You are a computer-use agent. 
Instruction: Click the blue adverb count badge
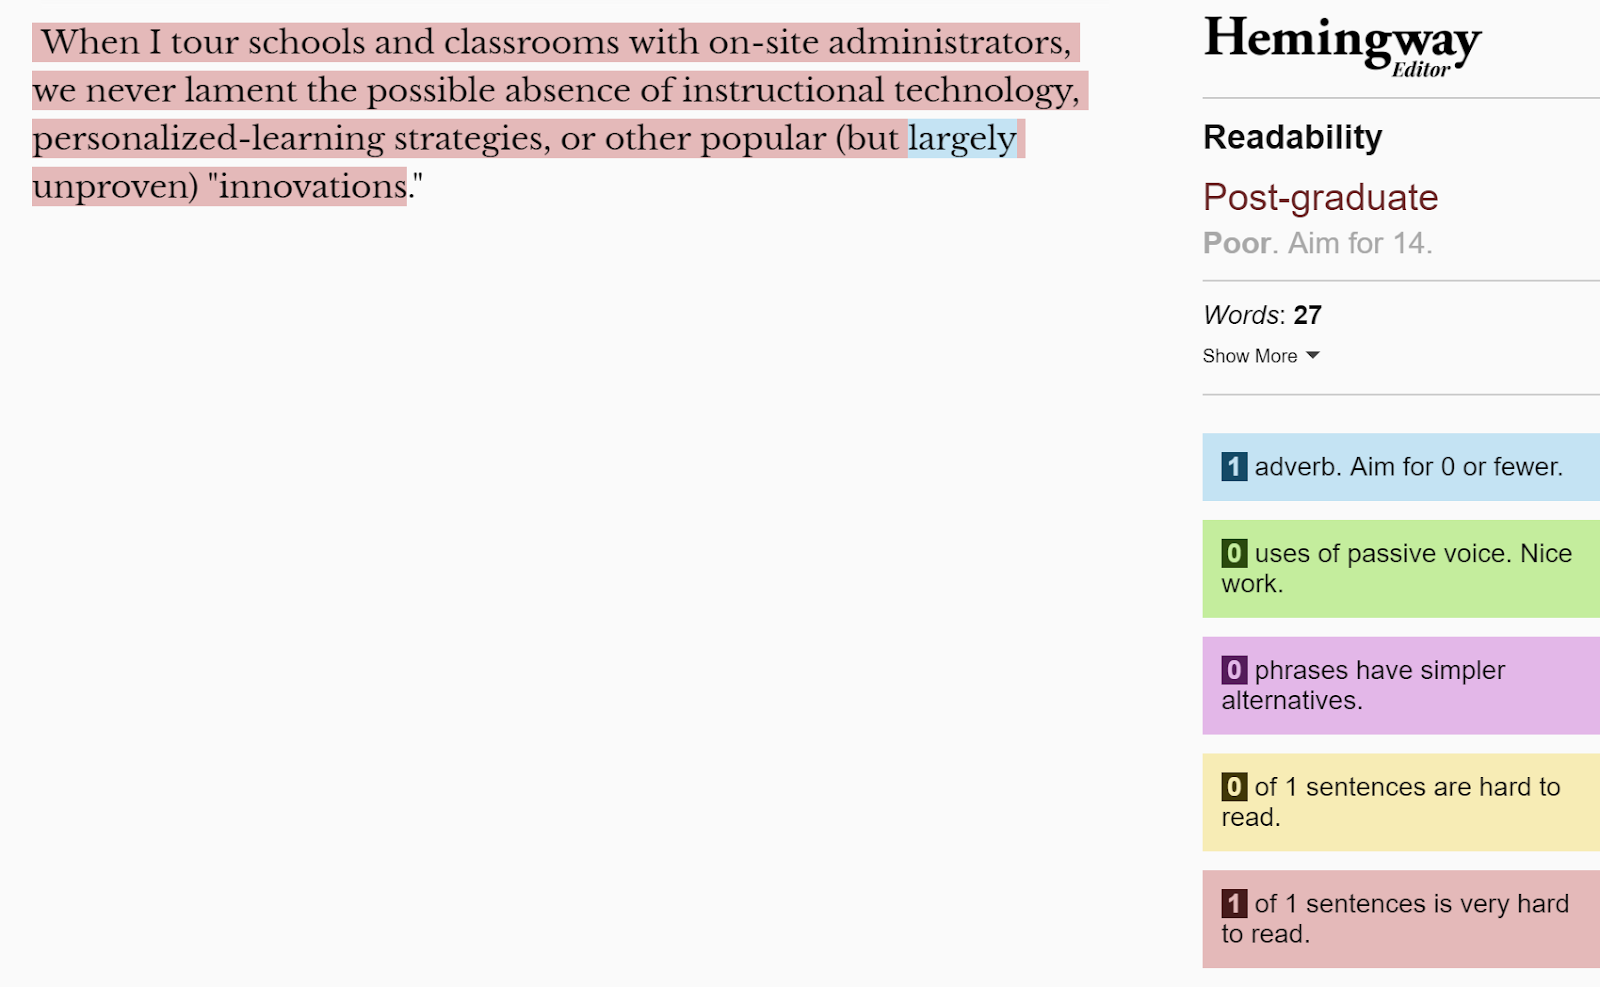click(1234, 467)
